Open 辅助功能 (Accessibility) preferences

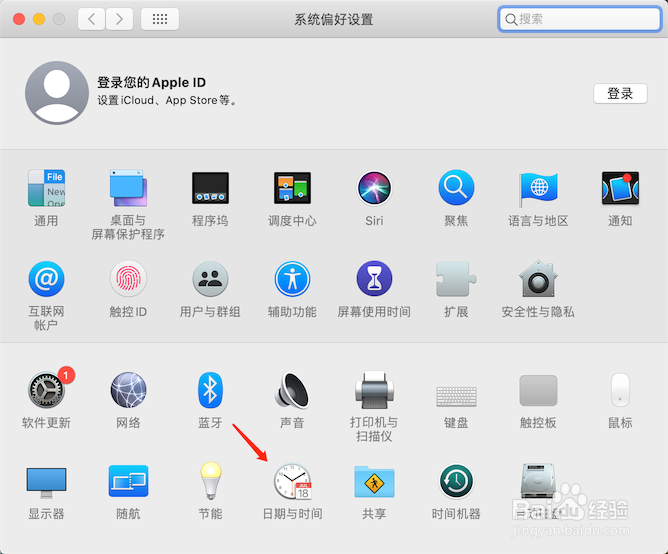[292, 279]
